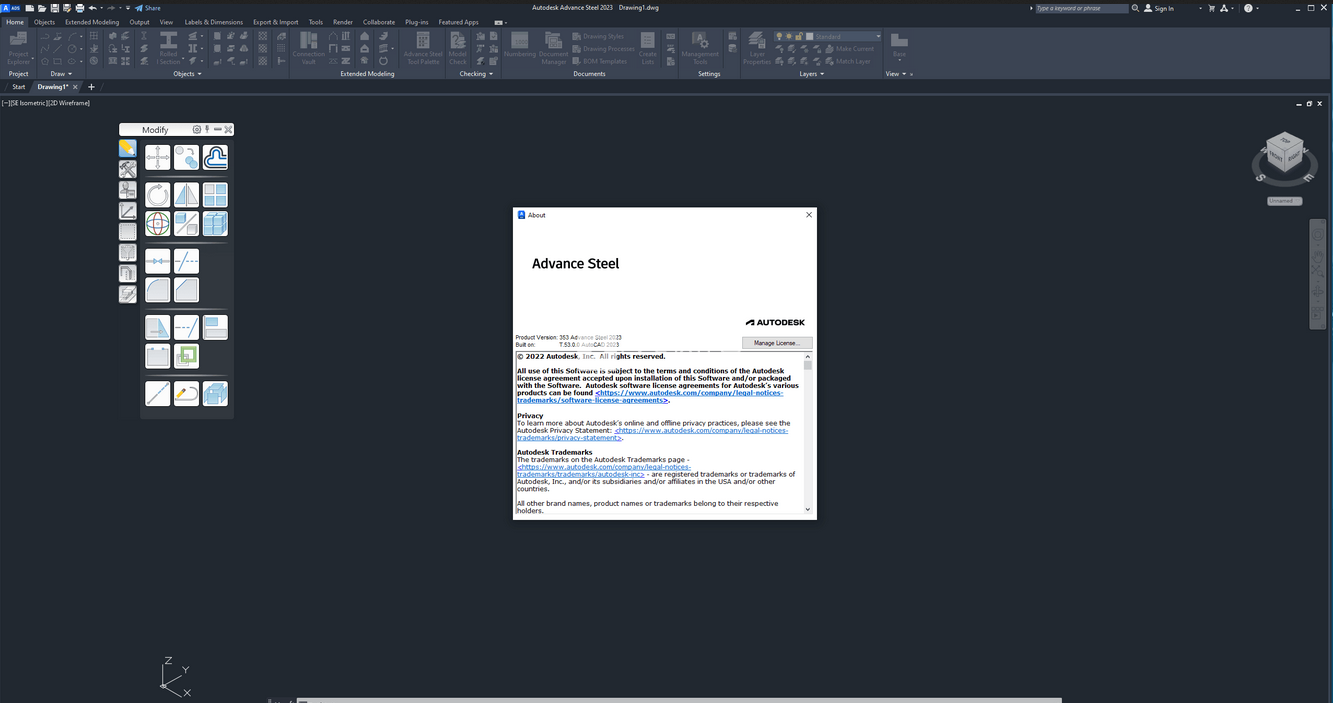The width and height of the screenshot is (1333, 703).
Task: Select the rectangular Array tool in Modify palette
Action: click(x=215, y=194)
